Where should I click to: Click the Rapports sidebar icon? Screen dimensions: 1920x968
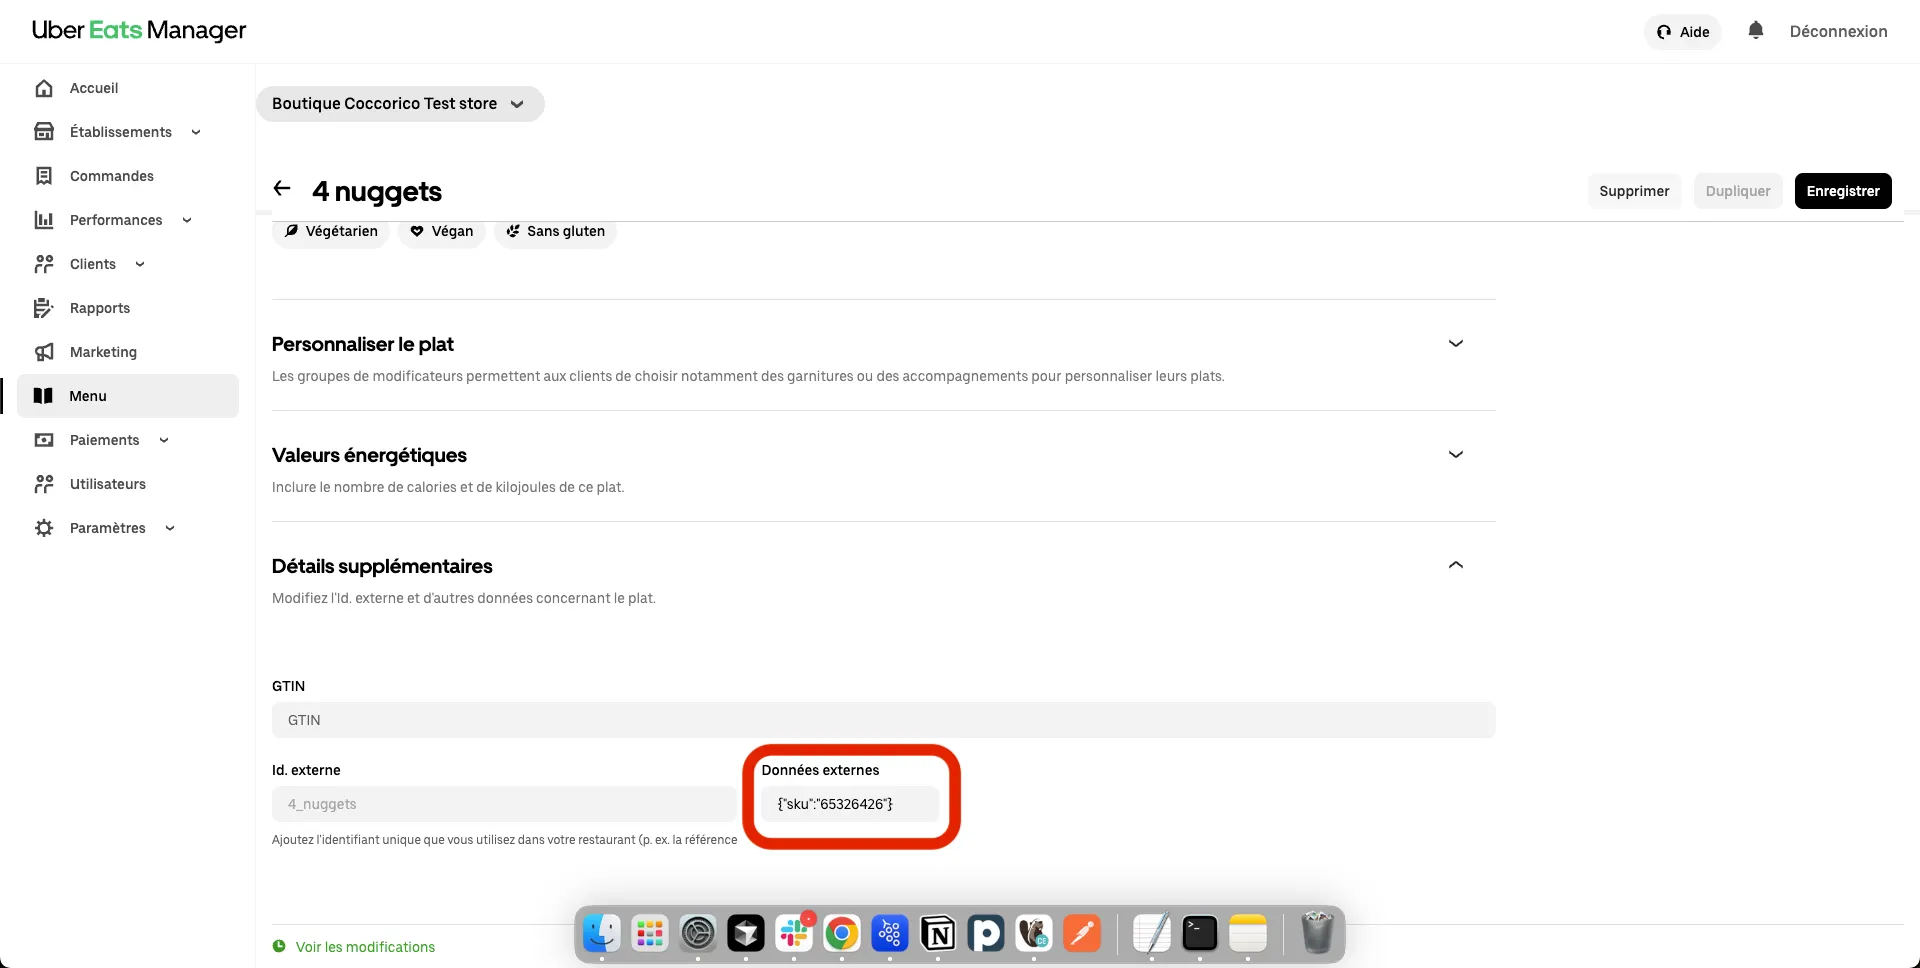tap(44, 308)
